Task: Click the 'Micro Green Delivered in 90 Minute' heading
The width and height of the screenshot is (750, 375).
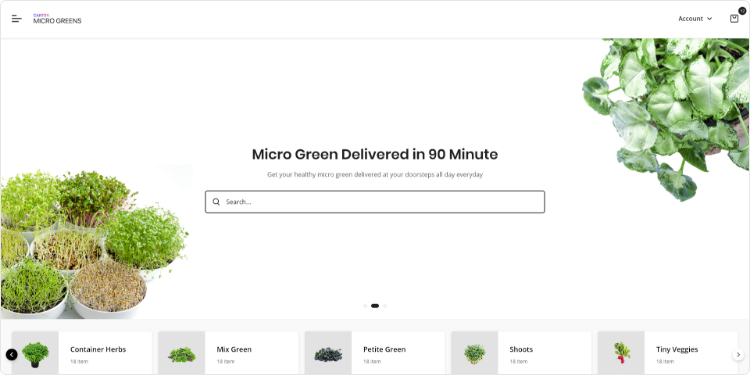Action: pyautogui.click(x=375, y=154)
